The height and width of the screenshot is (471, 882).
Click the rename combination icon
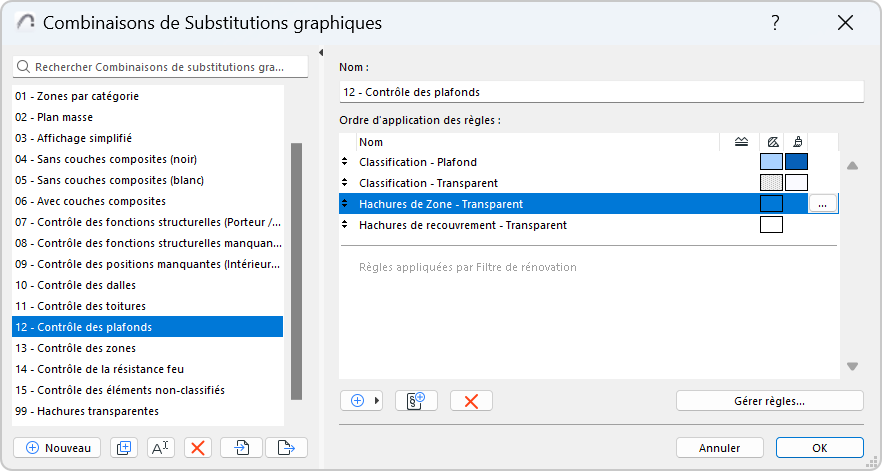click(x=161, y=448)
